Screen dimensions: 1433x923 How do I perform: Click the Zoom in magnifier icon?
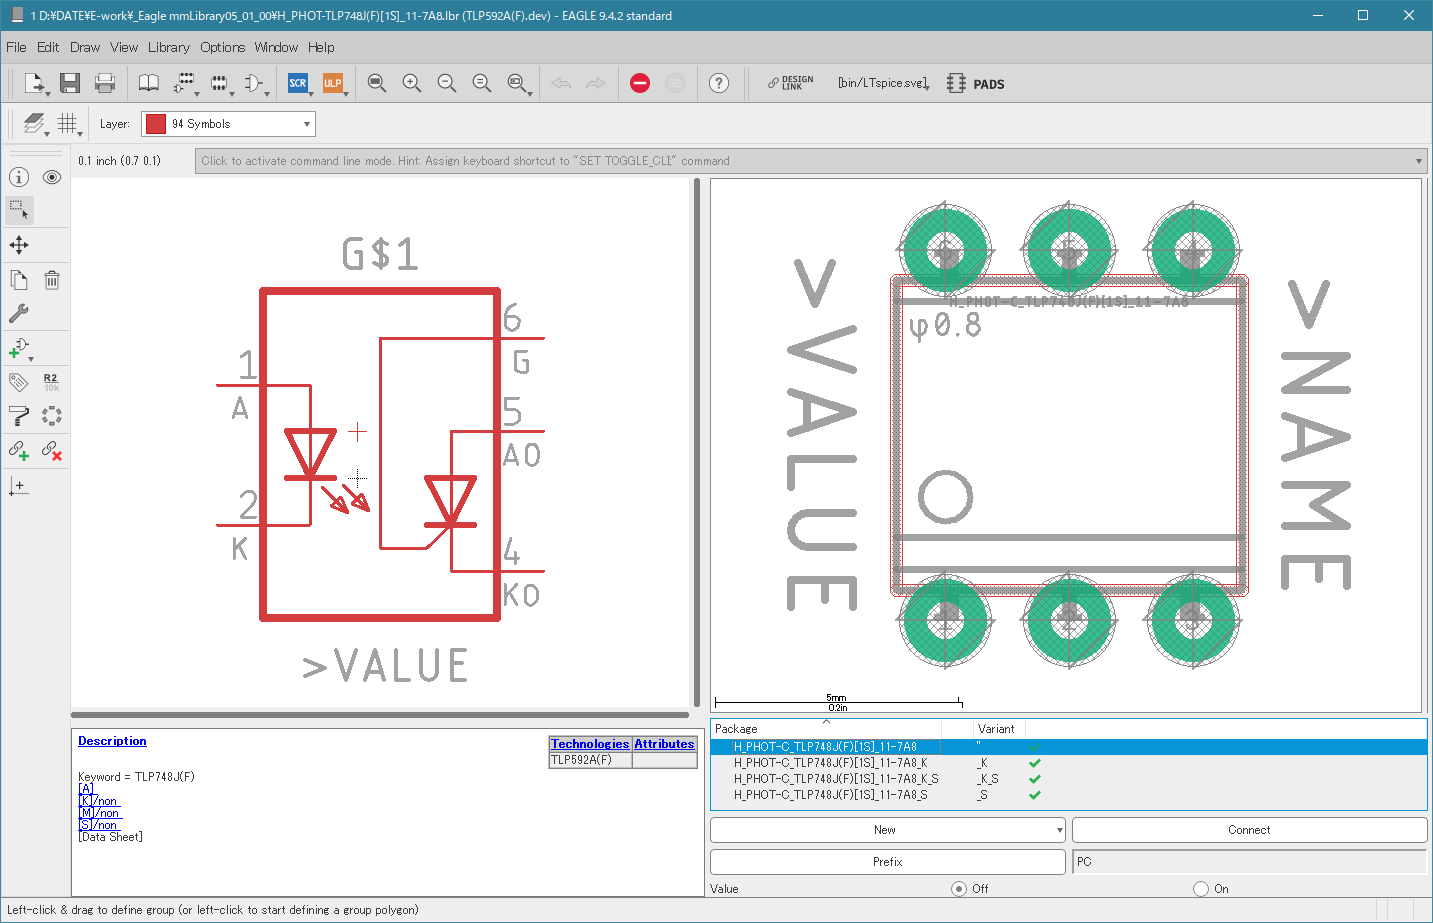point(412,83)
